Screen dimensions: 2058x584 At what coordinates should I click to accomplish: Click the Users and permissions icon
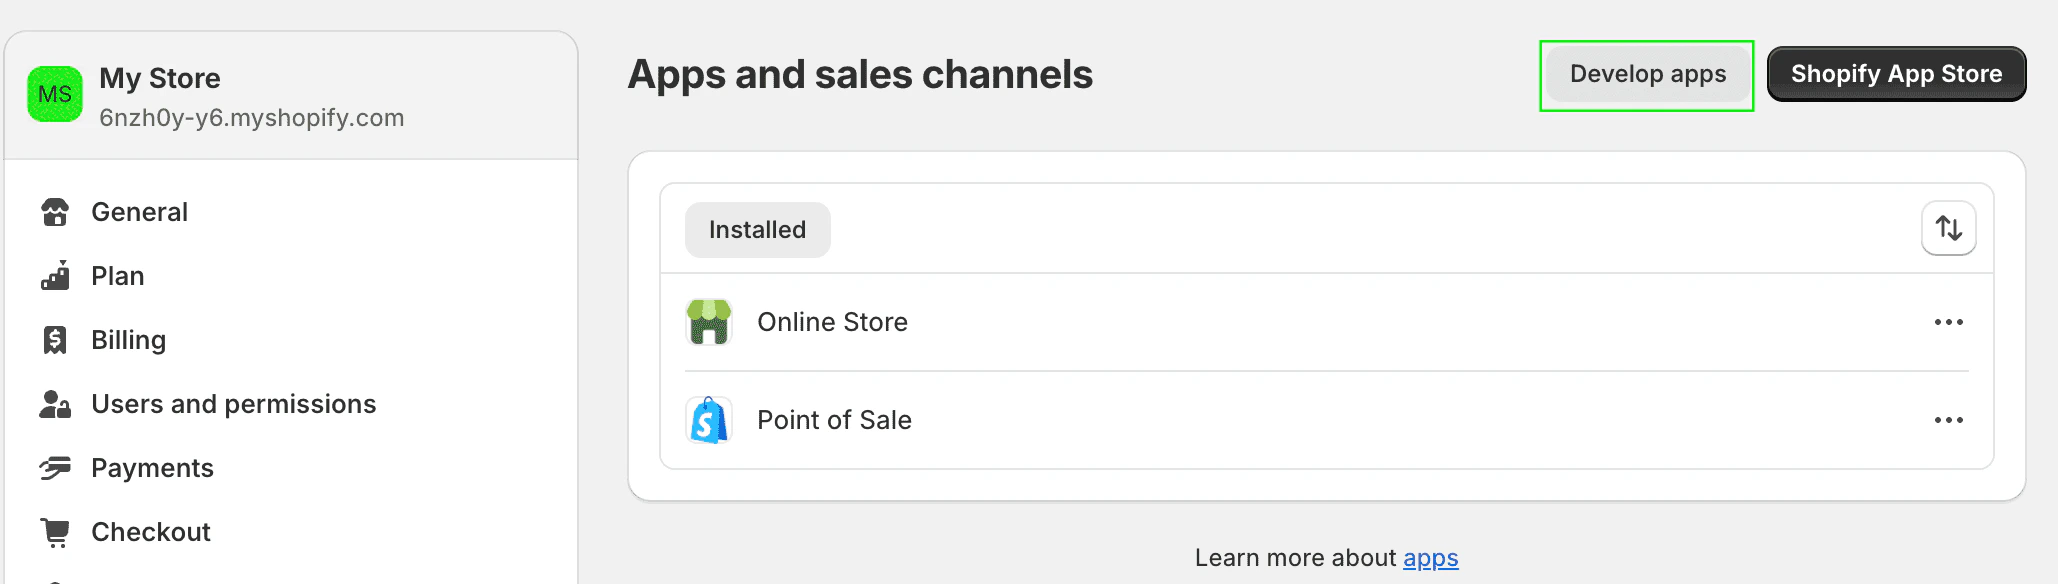[x=55, y=404]
